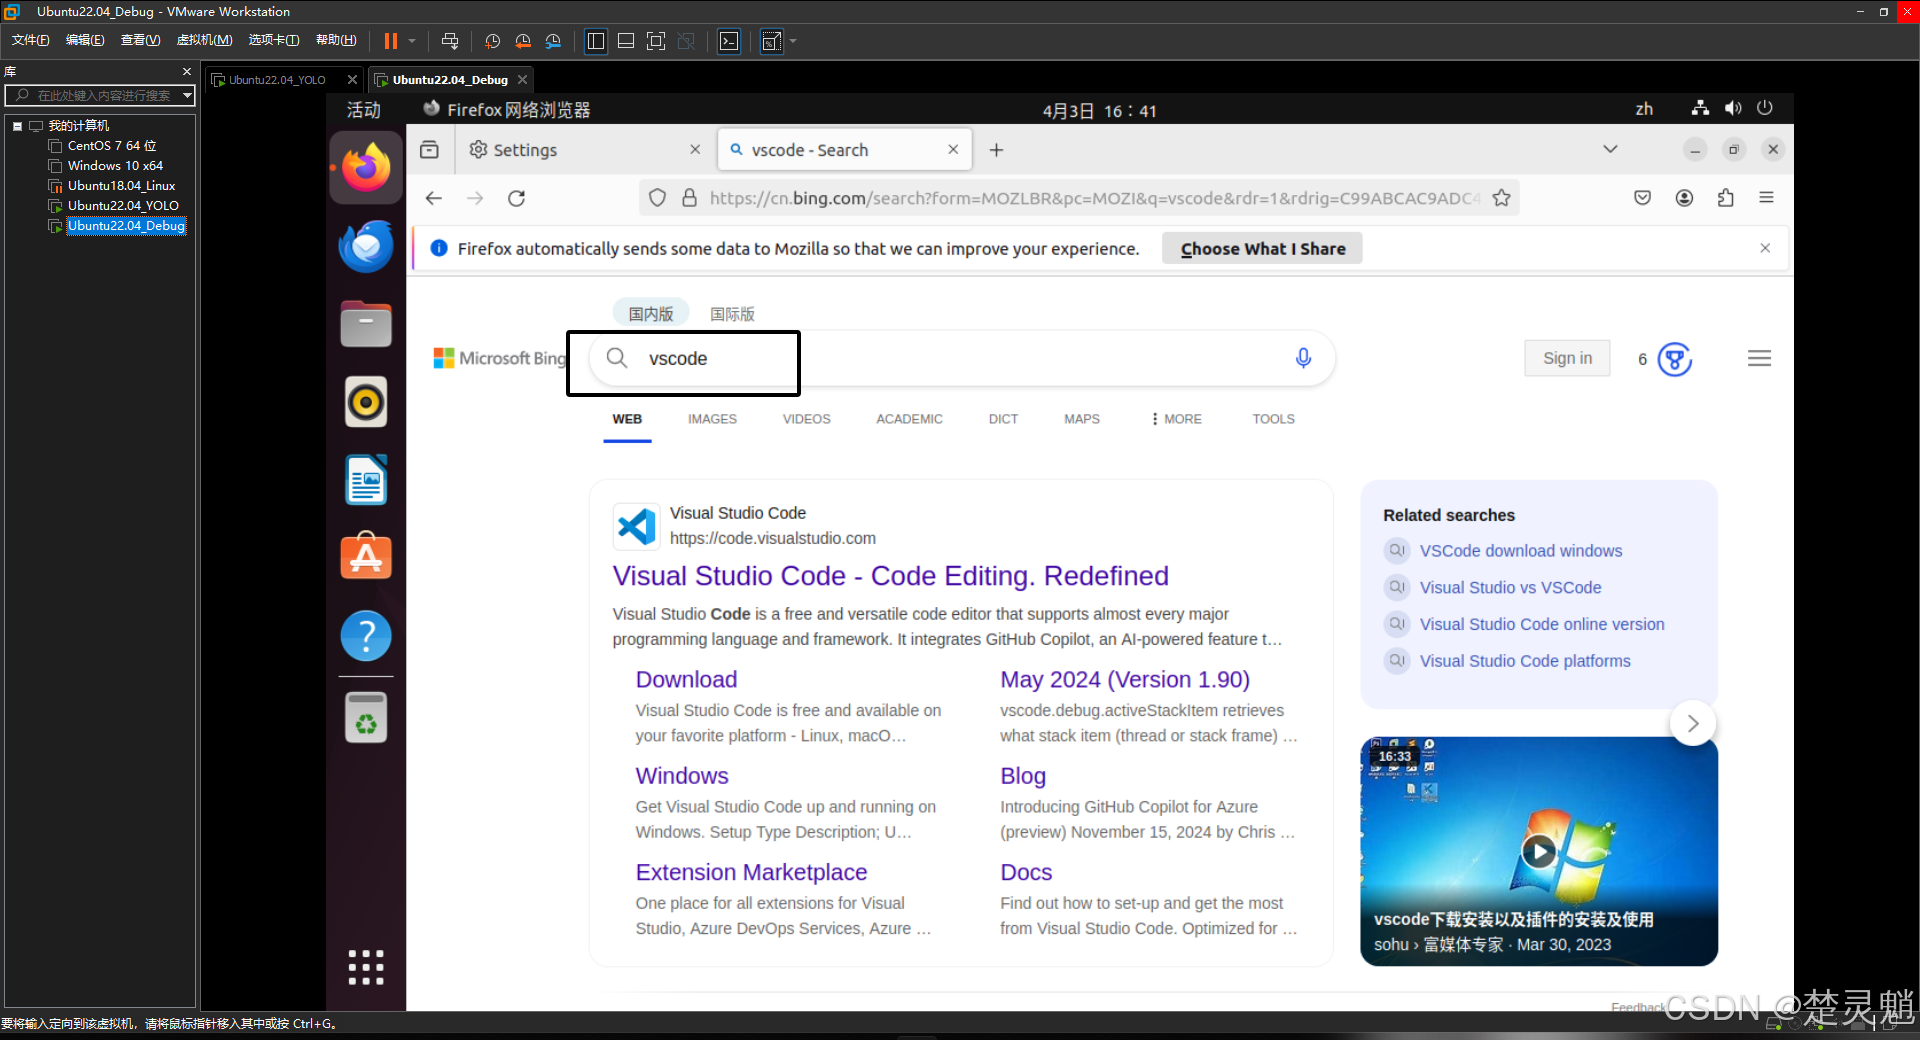Viewport: 1920px width, 1040px height.
Task: Click the Bing search box containing vscode
Action: point(960,358)
